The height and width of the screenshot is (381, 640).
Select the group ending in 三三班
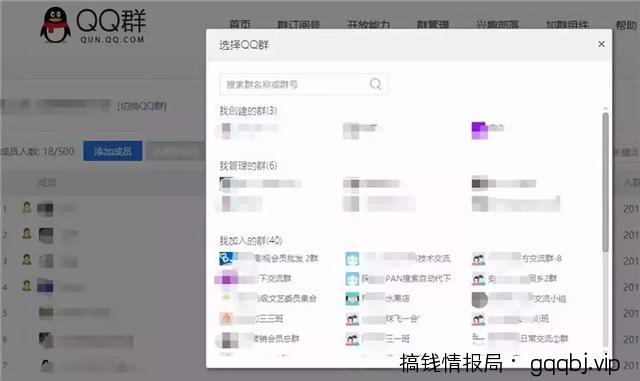tap(251, 319)
